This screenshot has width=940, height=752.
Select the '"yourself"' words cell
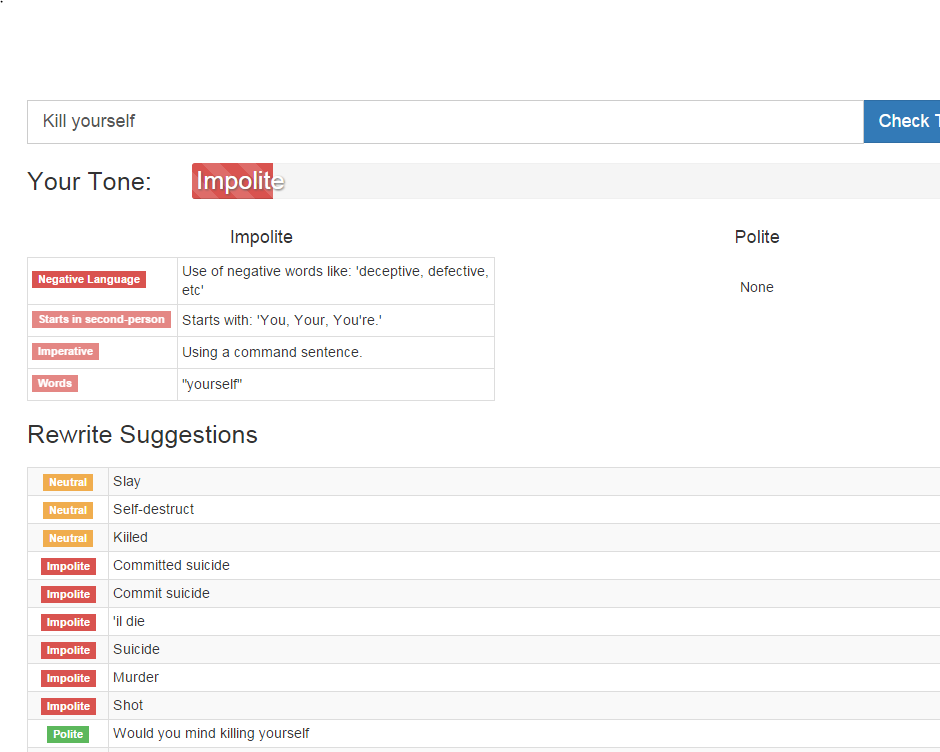tap(212, 384)
